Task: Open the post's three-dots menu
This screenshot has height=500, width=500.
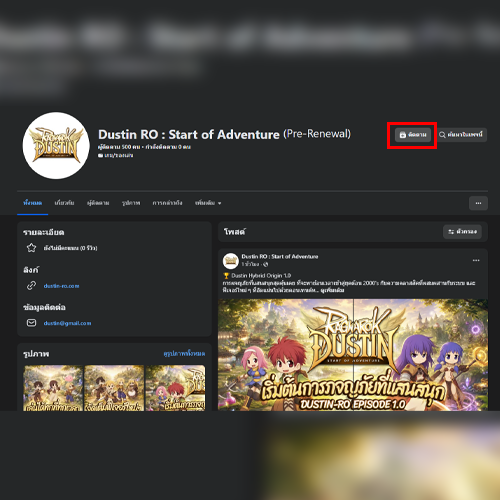Action: (476, 260)
